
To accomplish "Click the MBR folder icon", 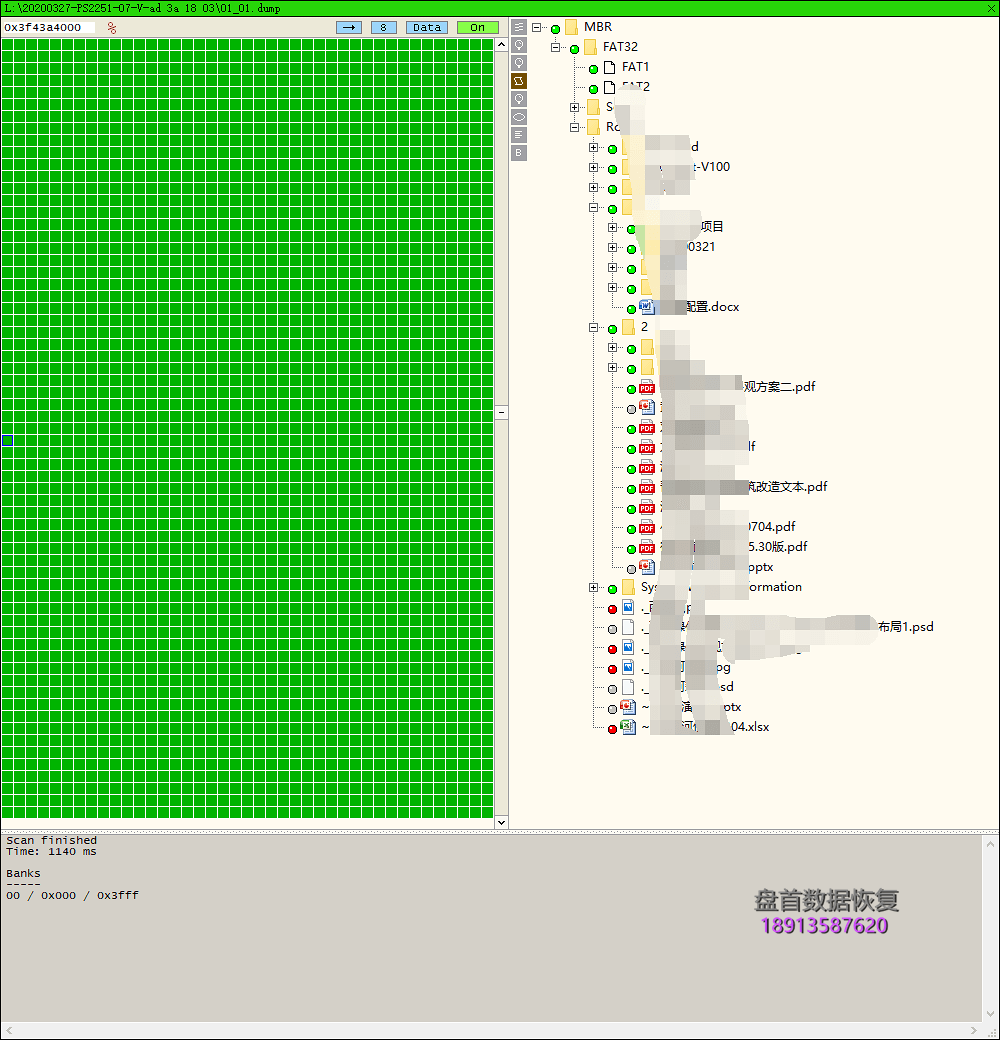I will point(572,27).
